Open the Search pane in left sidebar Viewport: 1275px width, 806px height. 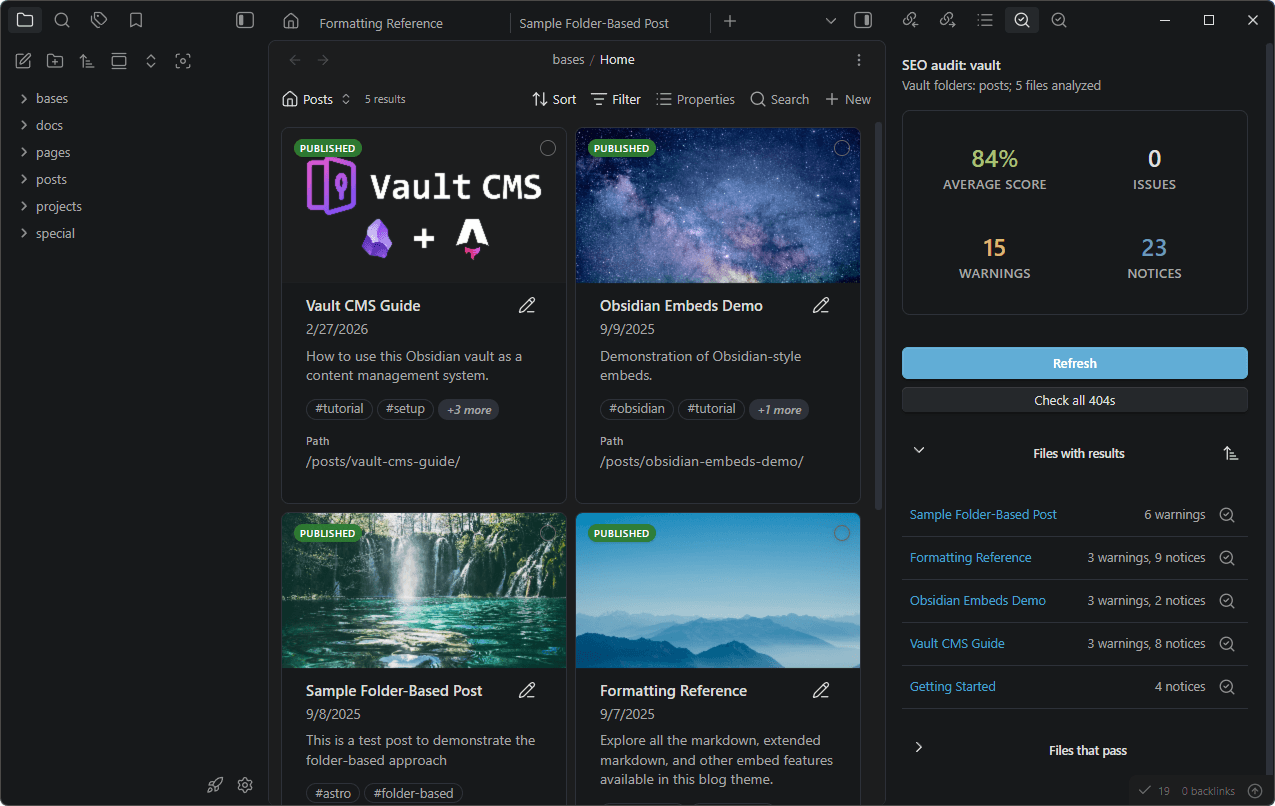click(62, 19)
